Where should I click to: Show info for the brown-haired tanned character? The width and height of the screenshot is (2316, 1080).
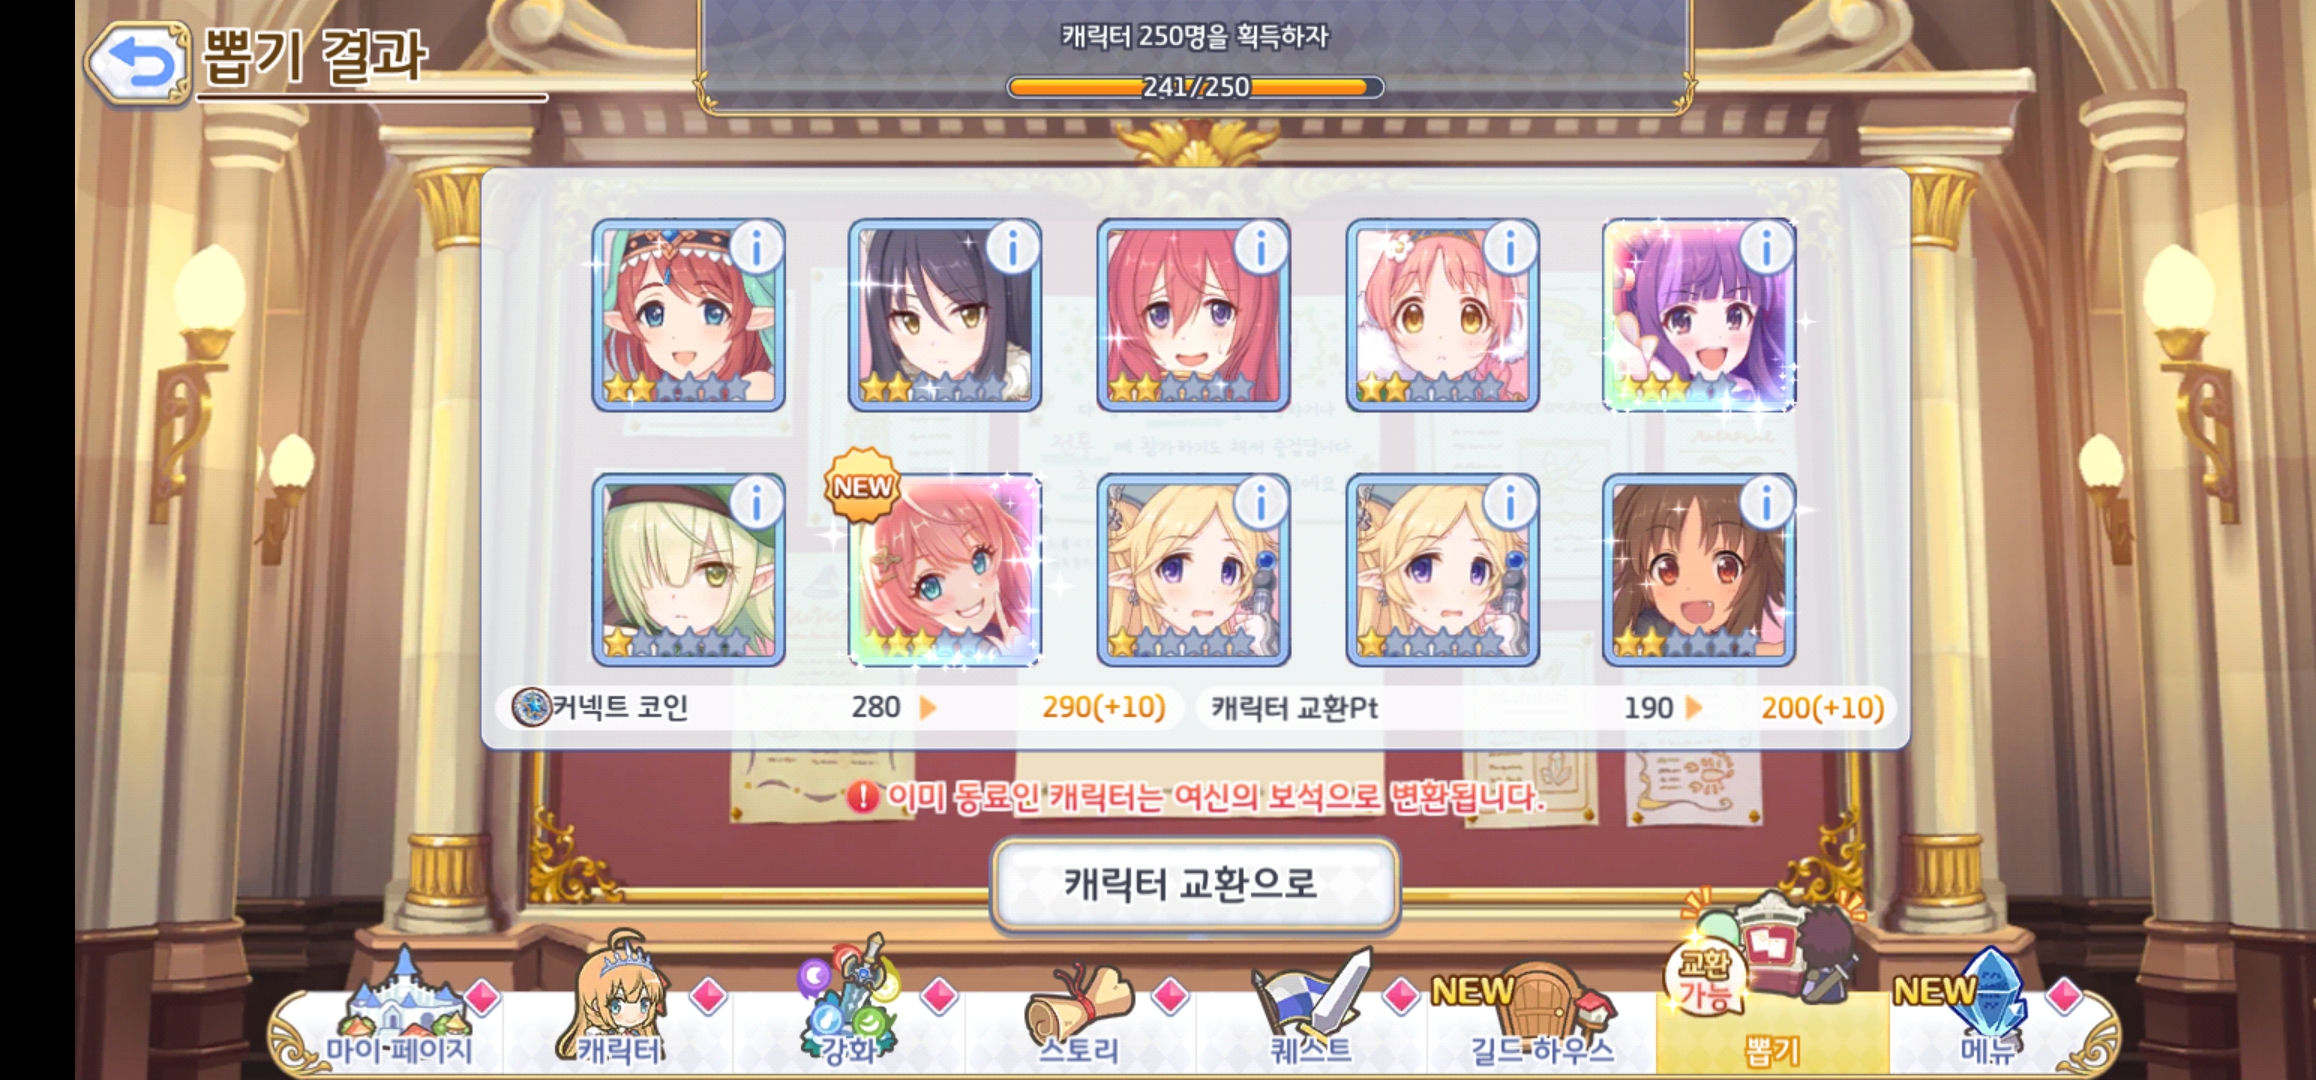coord(1766,502)
